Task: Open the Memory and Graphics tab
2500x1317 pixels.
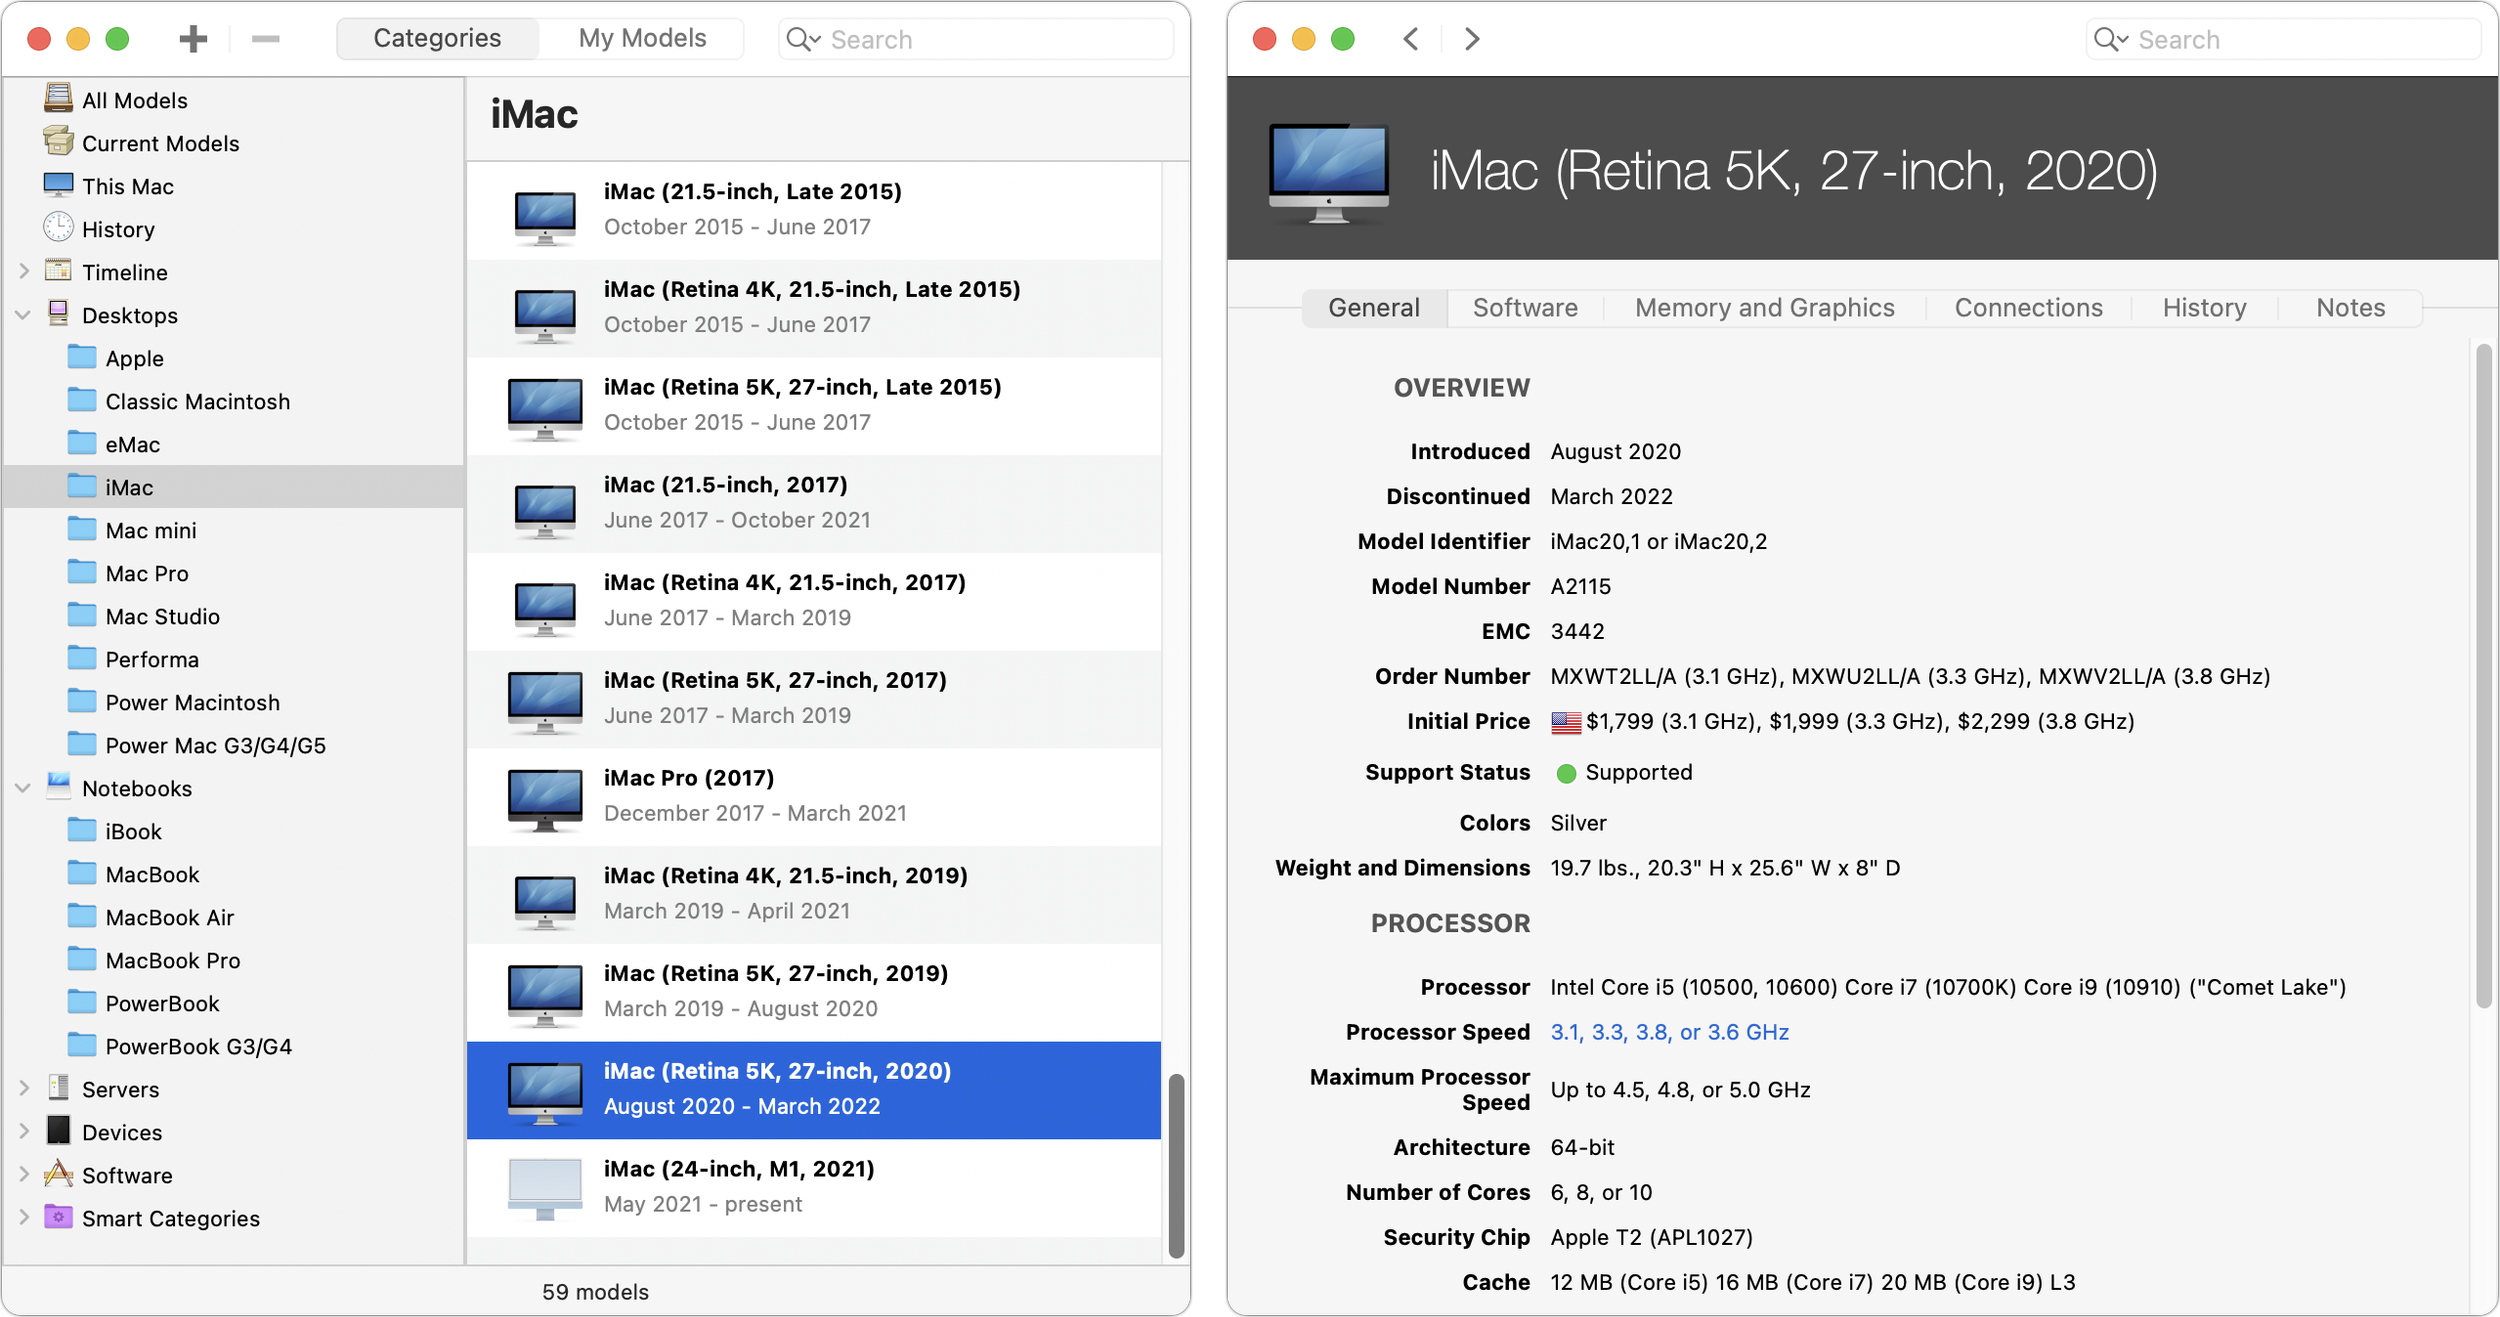Action: coord(1764,308)
